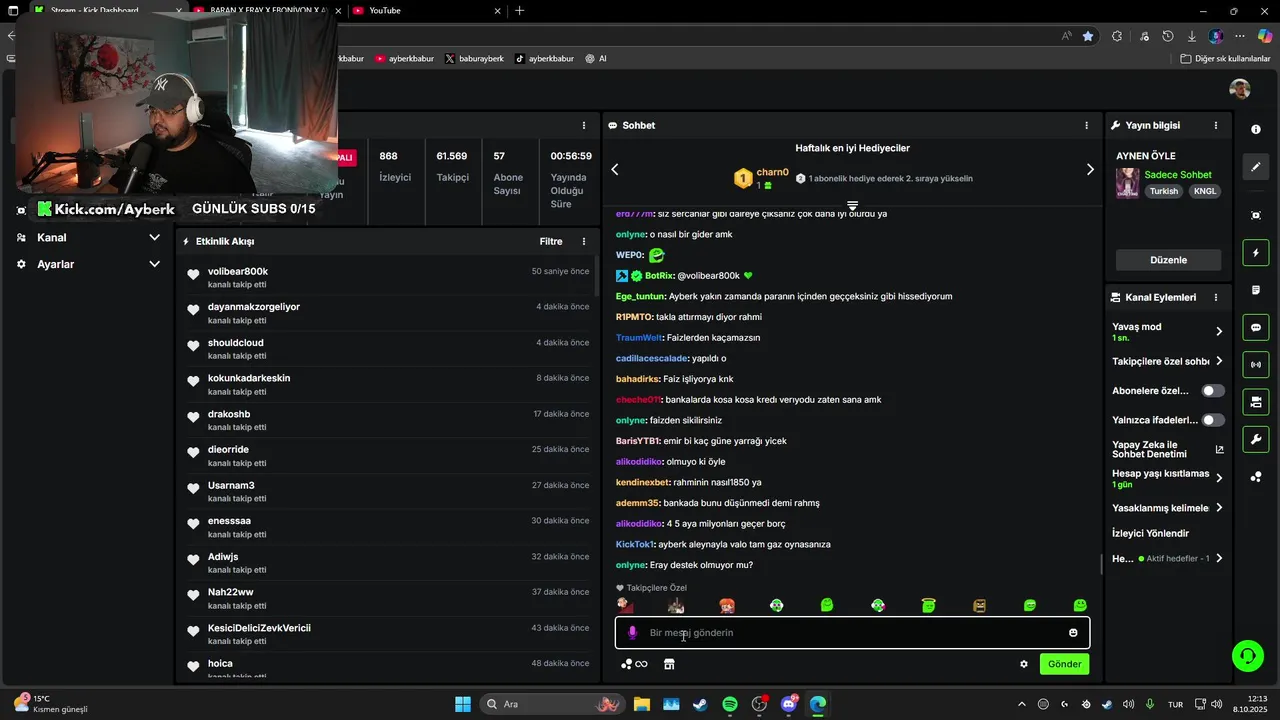The height and width of the screenshot is (720, 1280).
Task: Open Yasaklanmış kelimeler options arrow
Action: point(1219,508)
